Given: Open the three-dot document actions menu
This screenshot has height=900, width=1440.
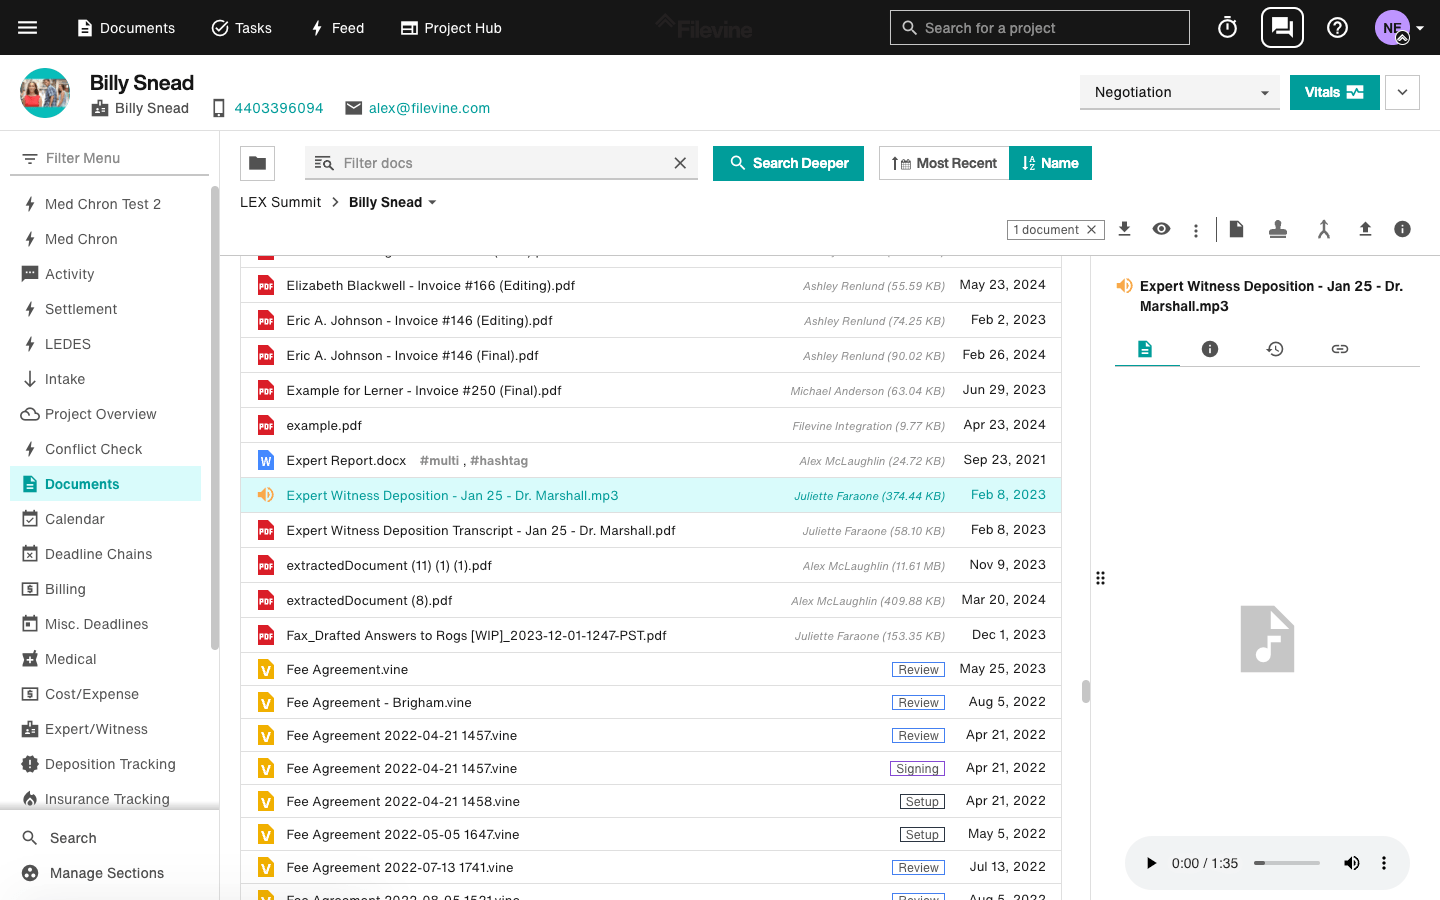Looking at the screenshot, I should [x=1196, y=230].
